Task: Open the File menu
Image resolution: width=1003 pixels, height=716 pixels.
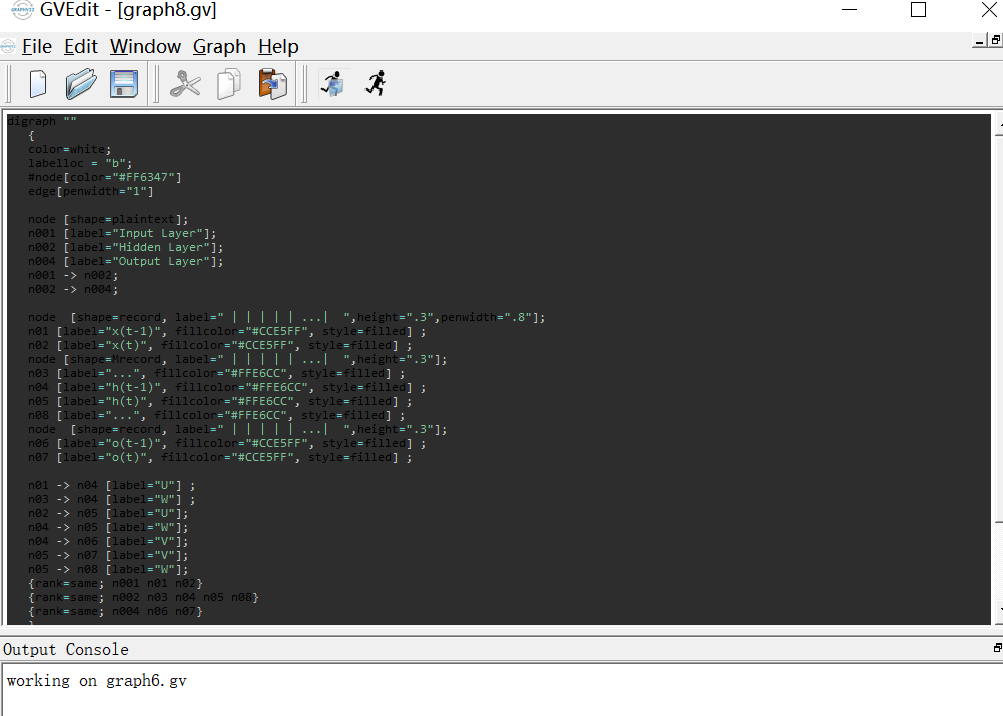Action: [36, 47]
